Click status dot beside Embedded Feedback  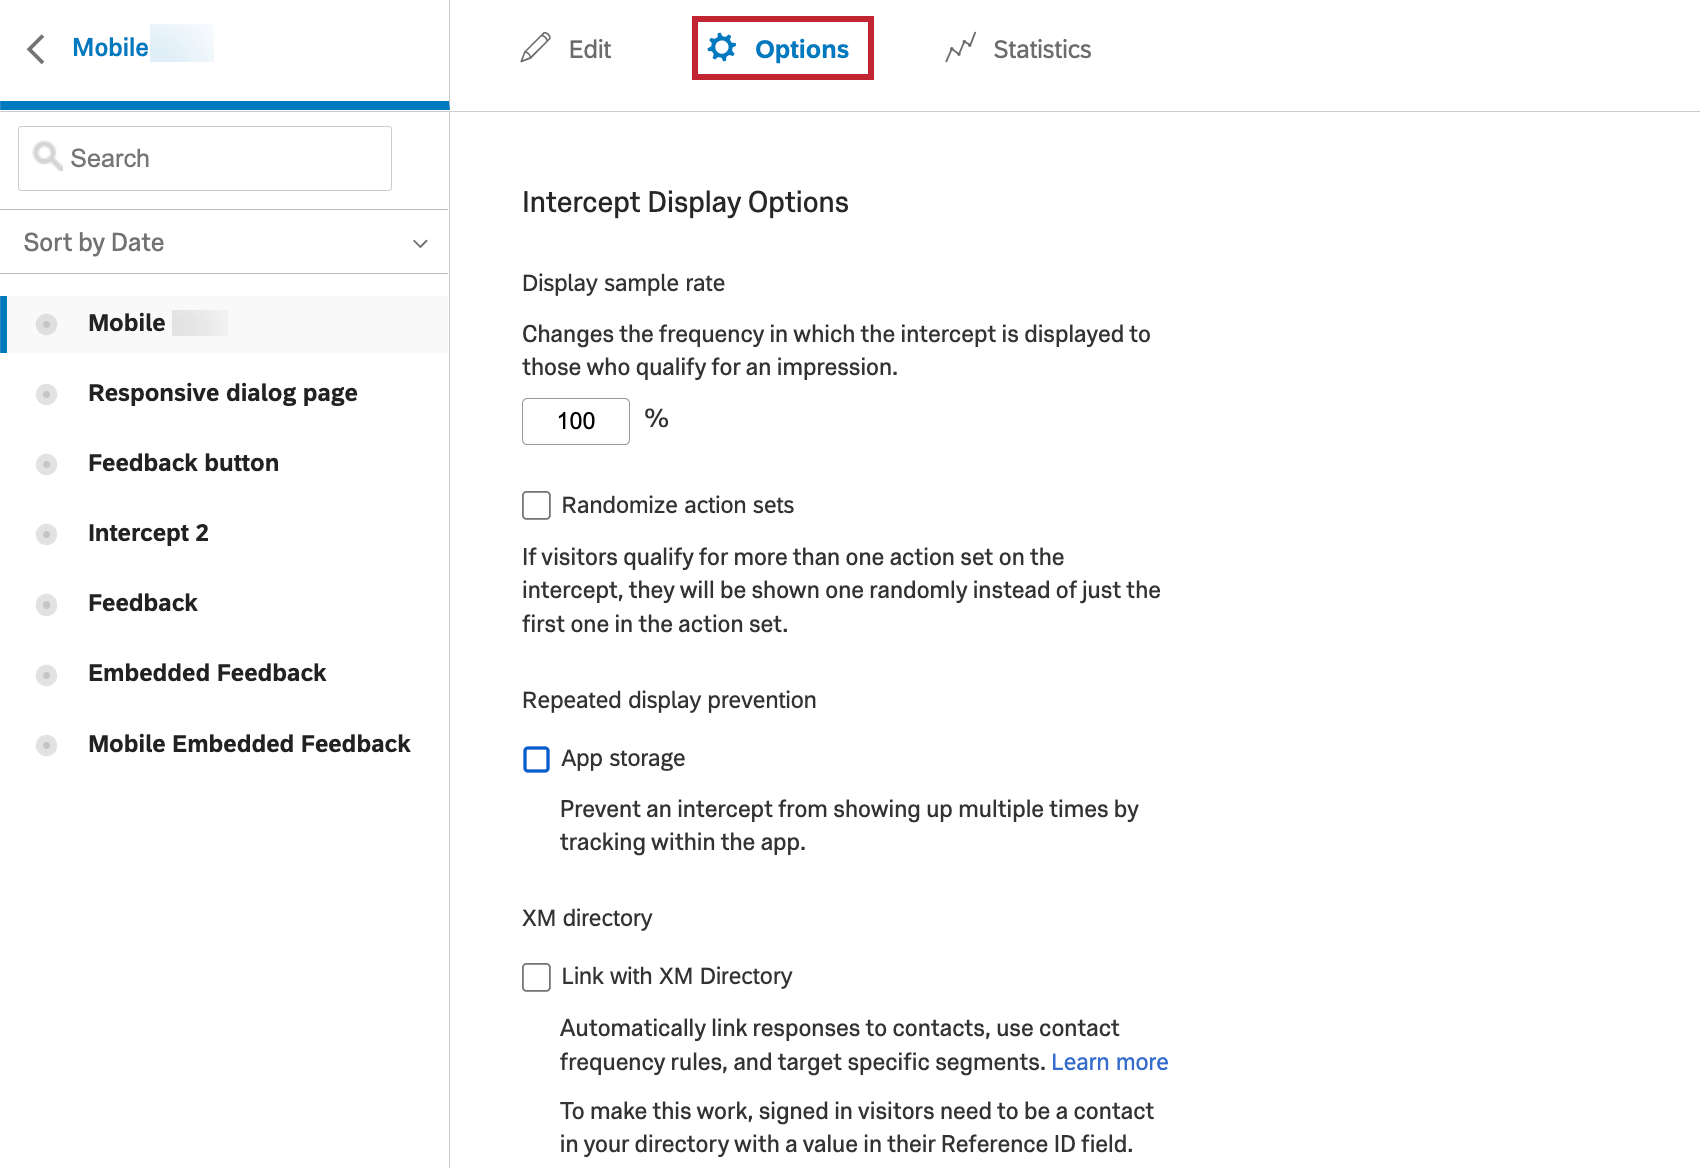(x=46, y=675)
